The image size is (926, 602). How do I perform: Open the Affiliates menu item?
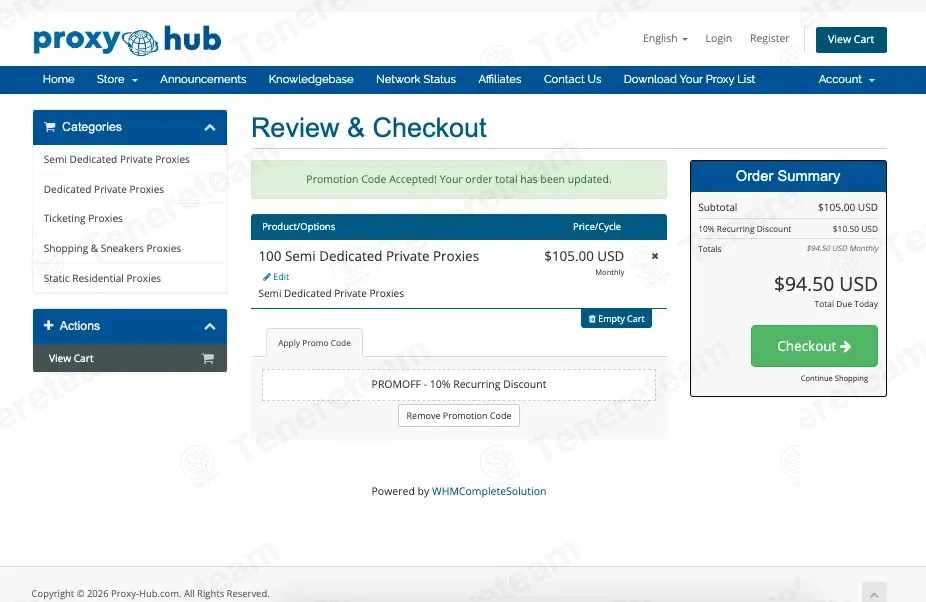(500, 79)
